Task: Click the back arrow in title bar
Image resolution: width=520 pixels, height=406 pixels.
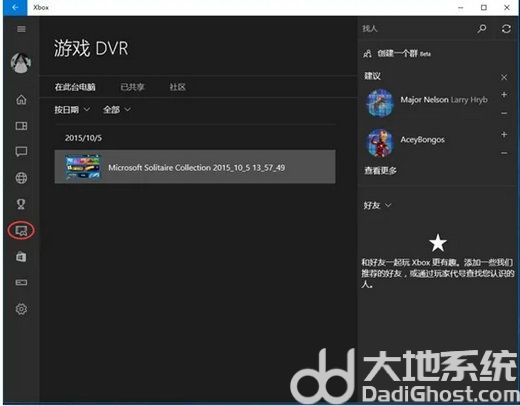Action: [15, 7]
